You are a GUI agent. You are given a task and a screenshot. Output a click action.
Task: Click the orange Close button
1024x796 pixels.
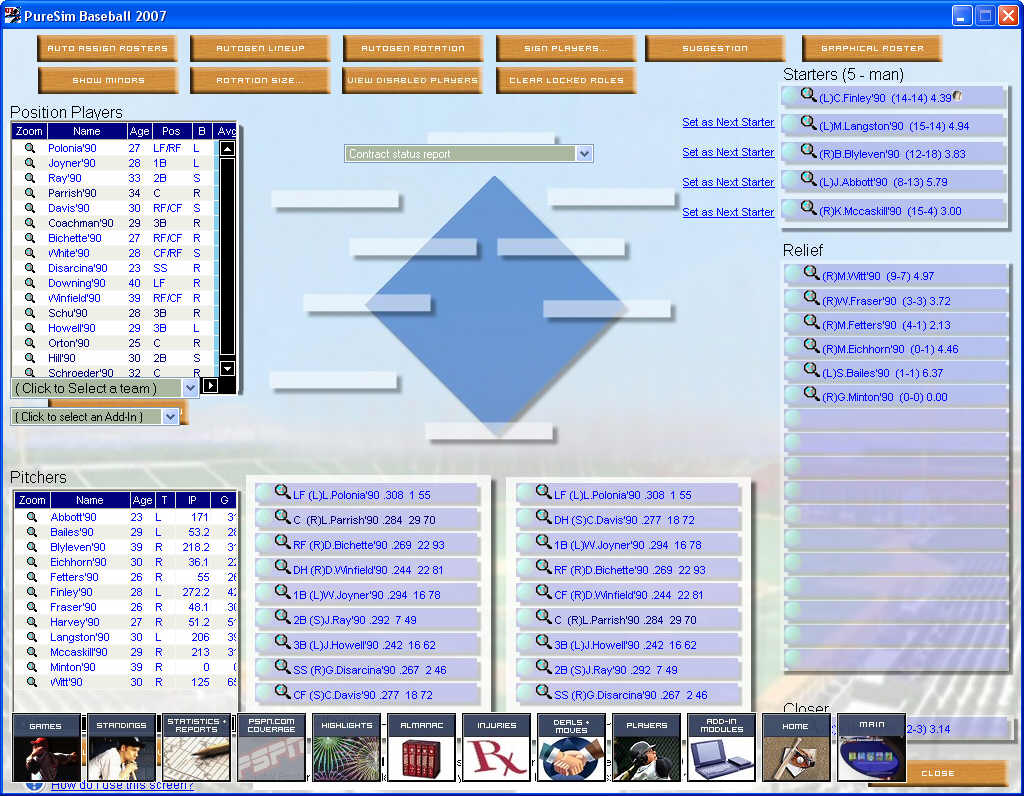click(938, 773)
